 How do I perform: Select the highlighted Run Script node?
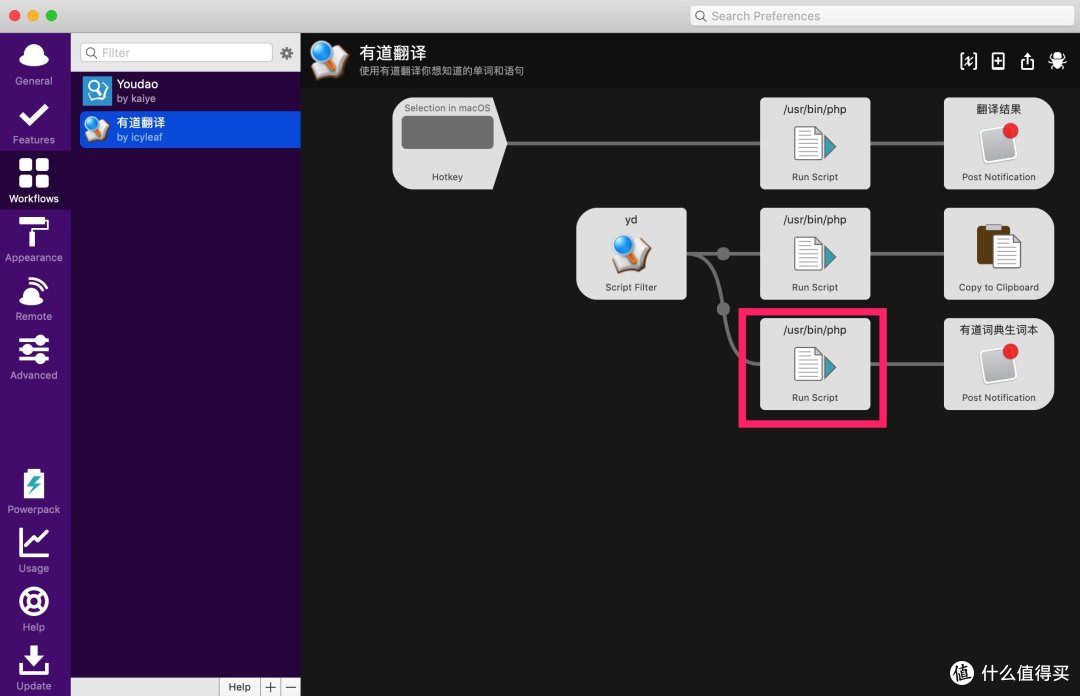click(815, 364)
